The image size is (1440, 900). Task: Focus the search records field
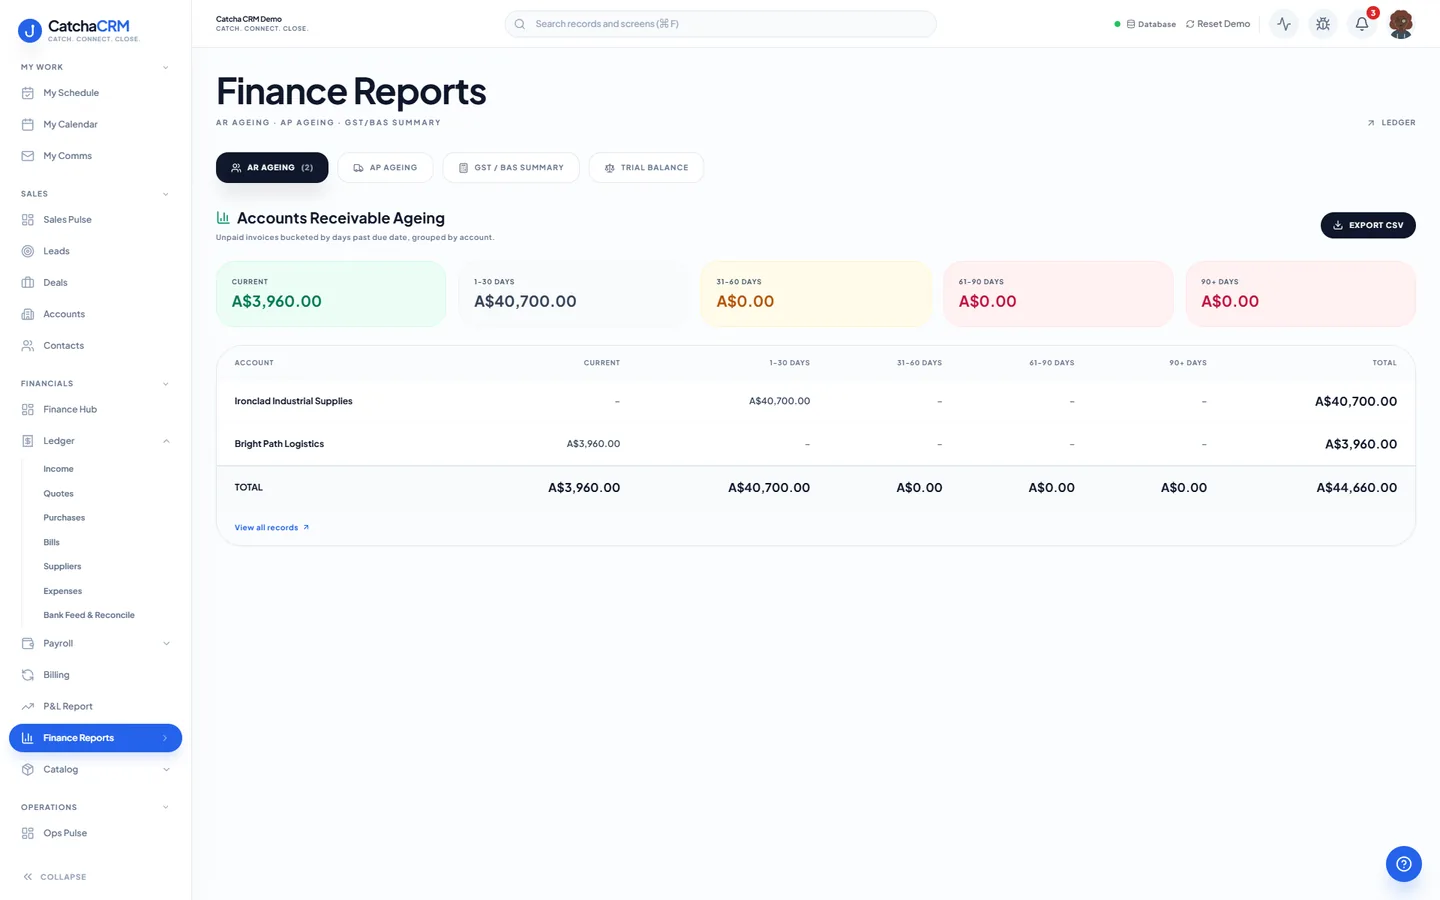point(720,24)
